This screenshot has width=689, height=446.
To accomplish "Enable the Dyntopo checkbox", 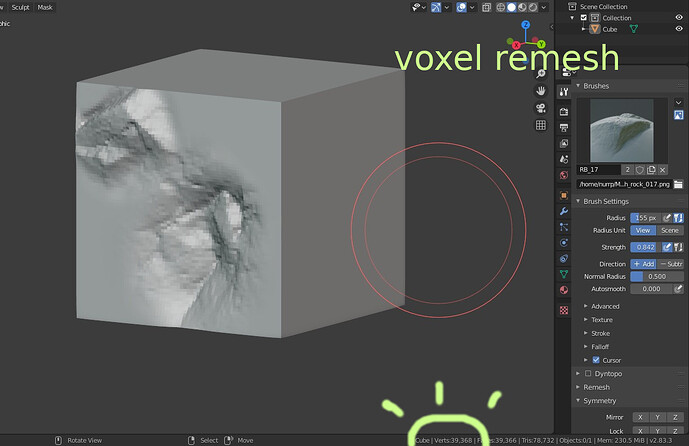I will (588, 373).
